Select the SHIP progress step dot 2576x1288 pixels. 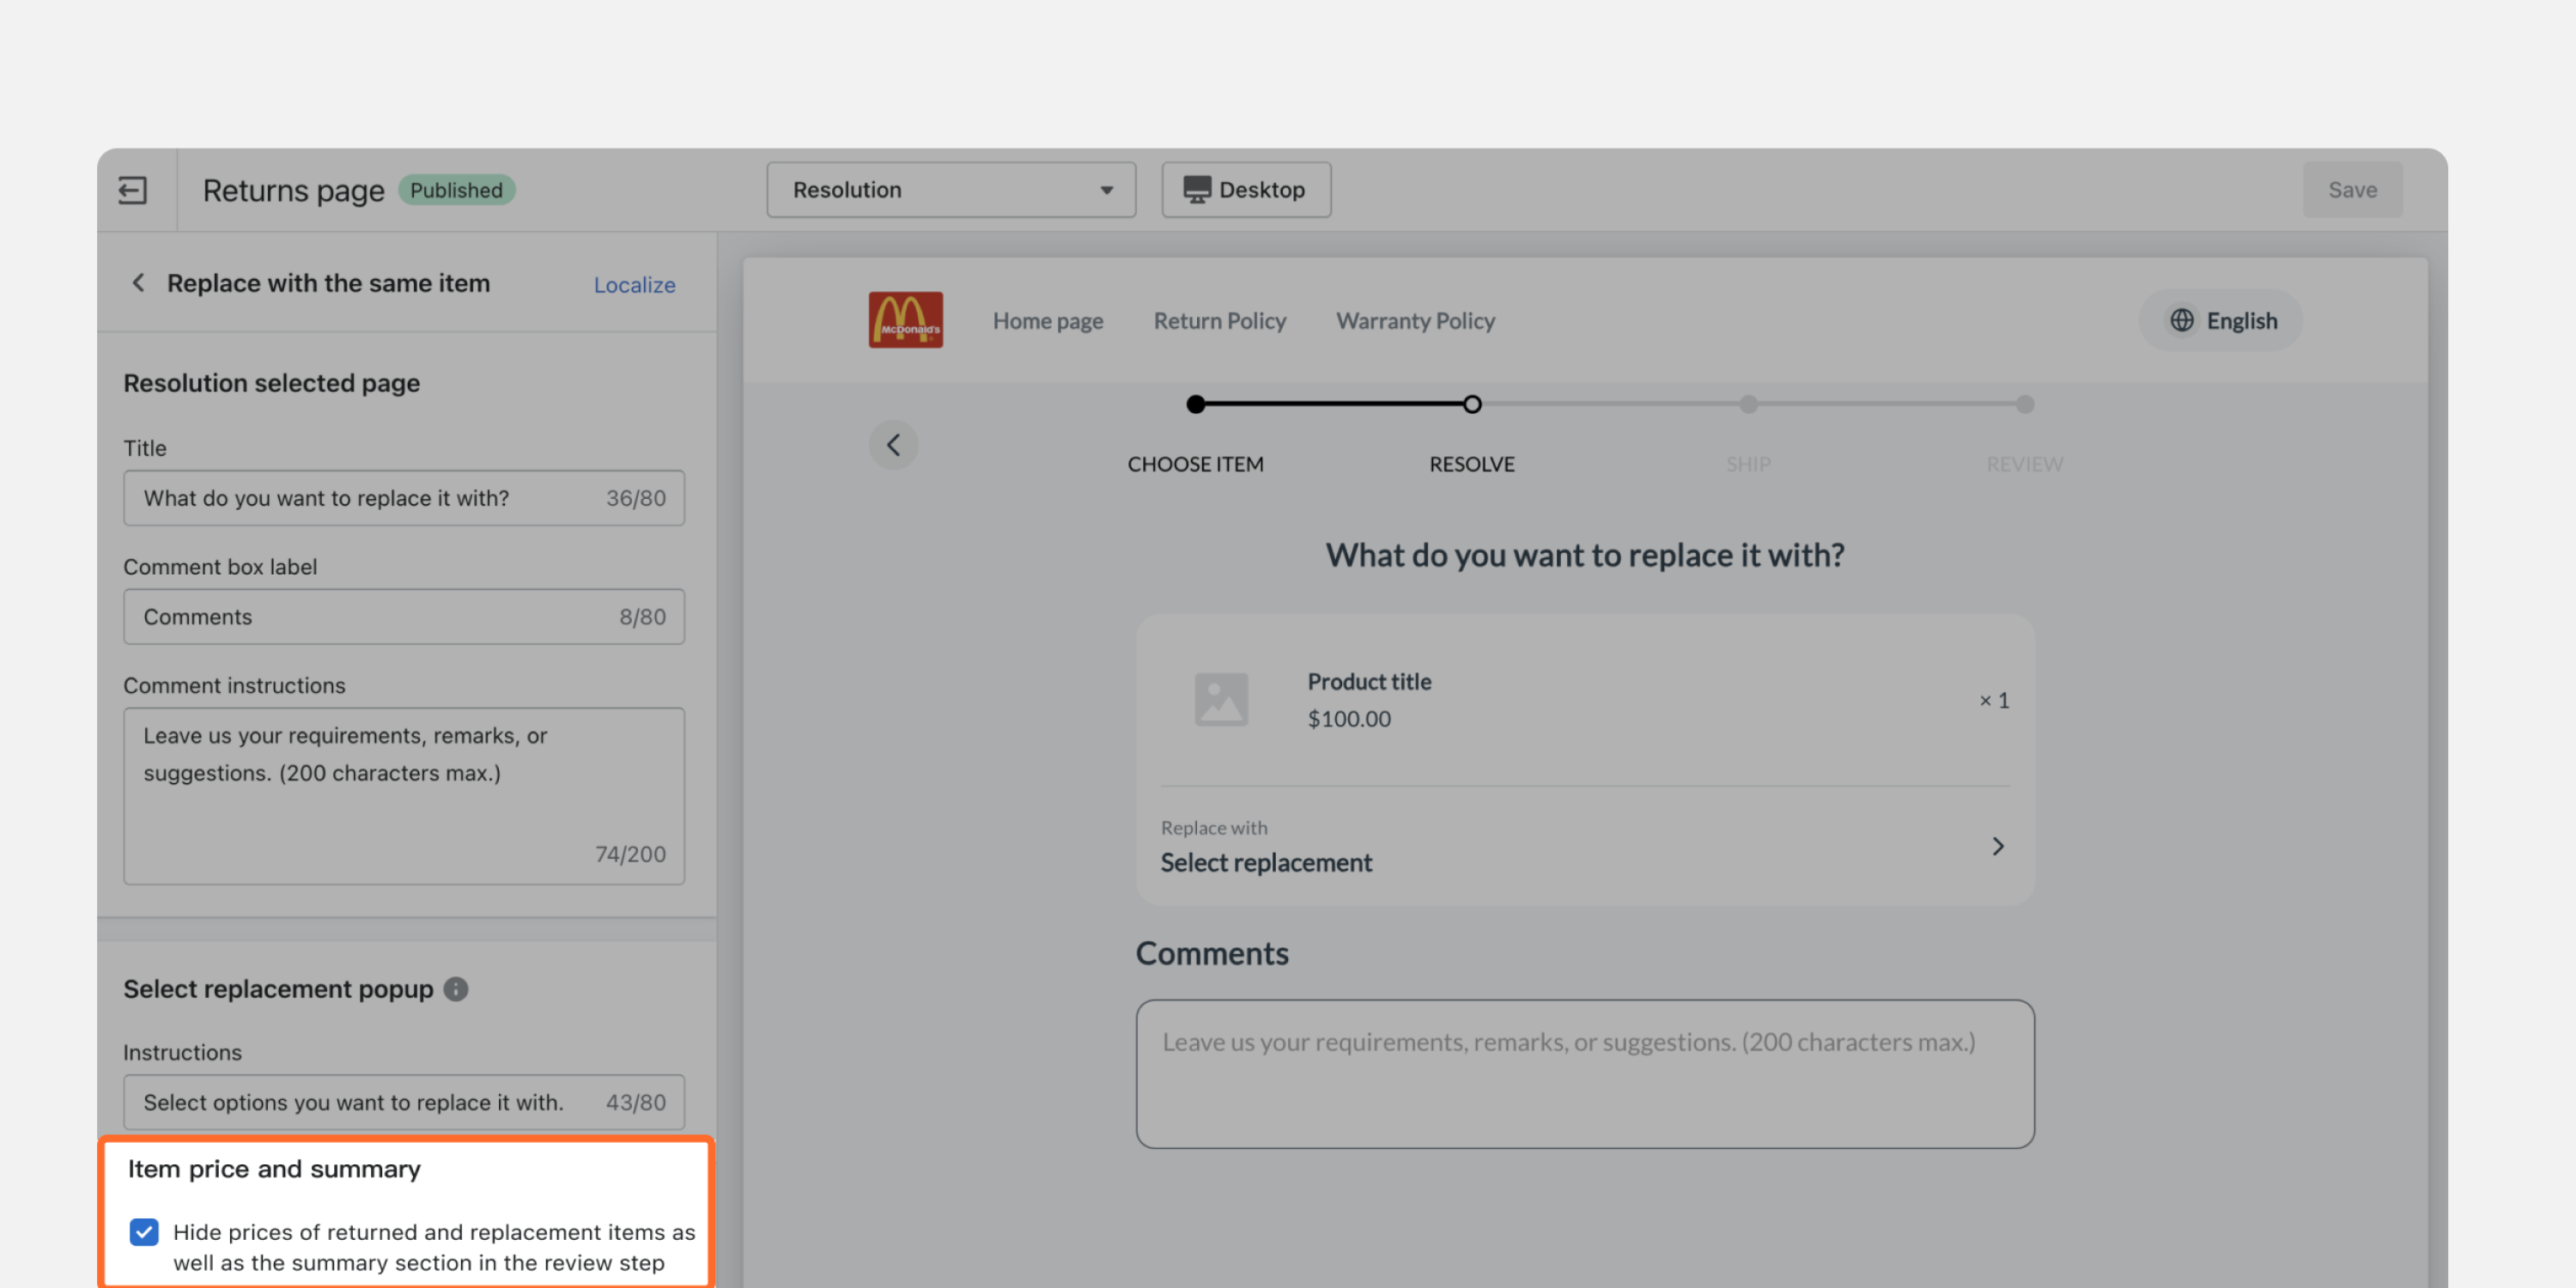[x=1748, y=404]
